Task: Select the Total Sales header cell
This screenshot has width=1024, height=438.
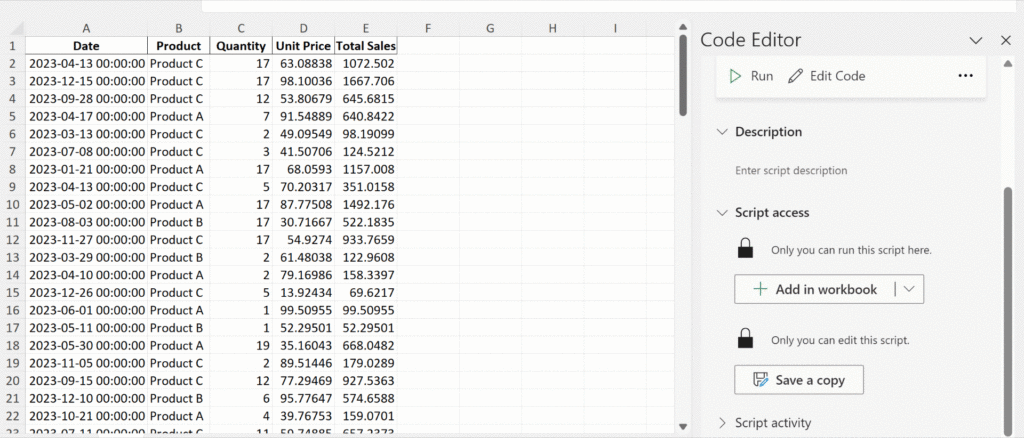Action: [x=366, y=46]
